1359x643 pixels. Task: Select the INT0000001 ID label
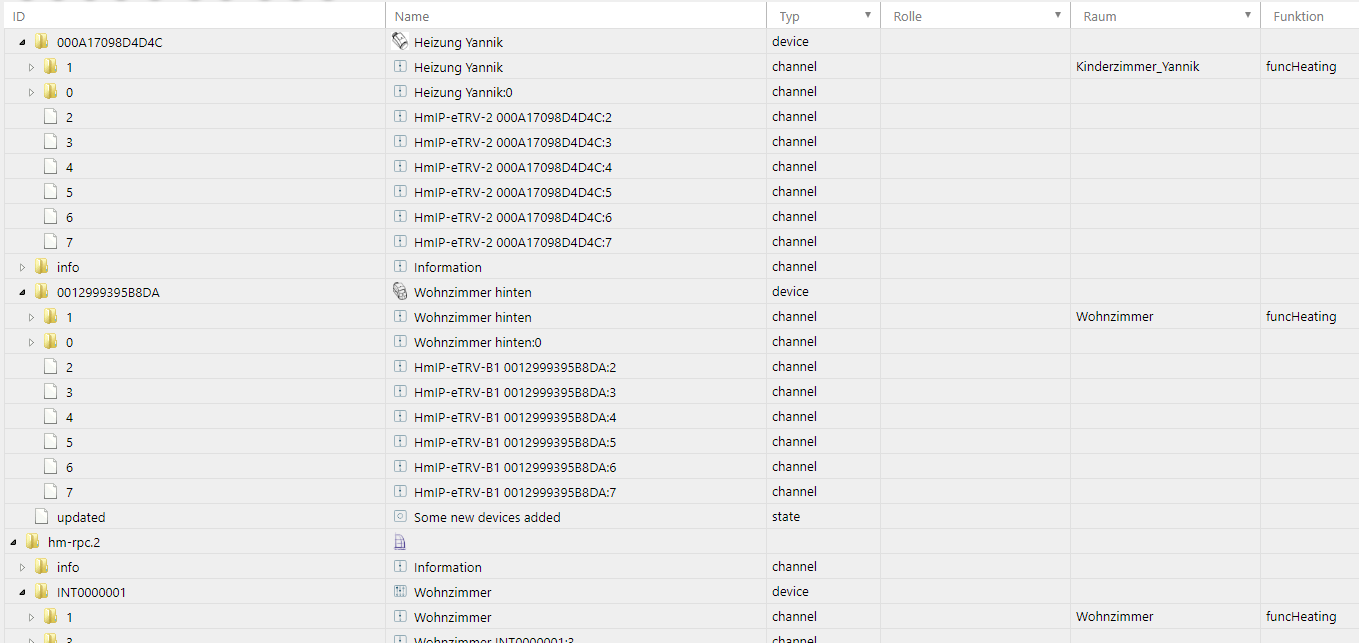pyautogui.click(x=91, y=592)
